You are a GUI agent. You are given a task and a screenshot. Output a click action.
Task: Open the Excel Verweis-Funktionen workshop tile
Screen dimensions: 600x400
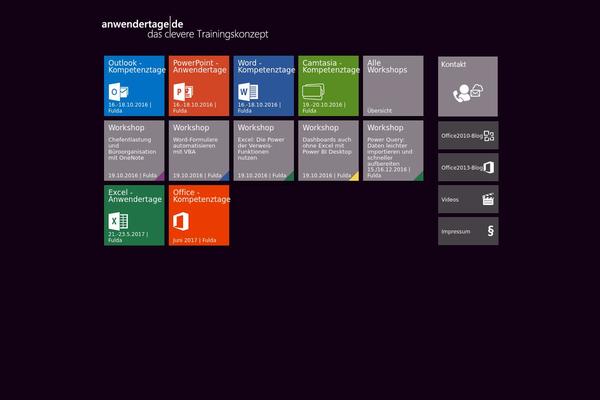click(x=264, y=151)
